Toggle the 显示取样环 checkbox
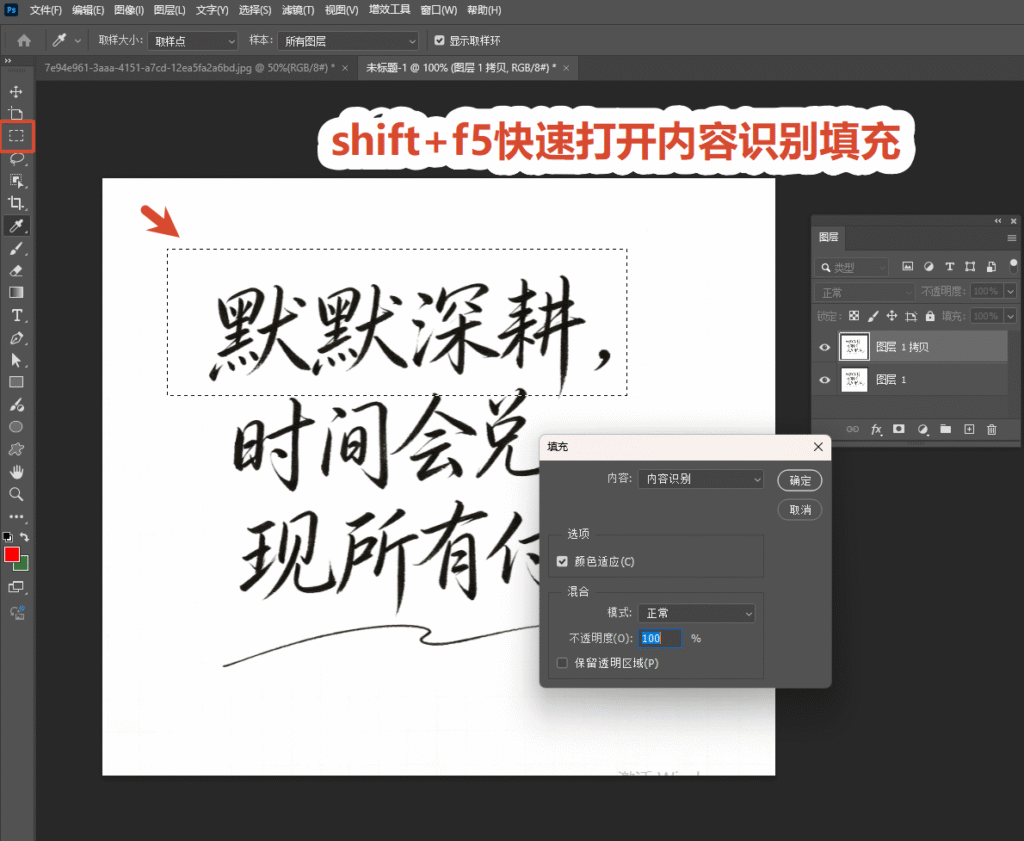The height and width of the screenshot is (841, 1024). click(x=440, y=40)
